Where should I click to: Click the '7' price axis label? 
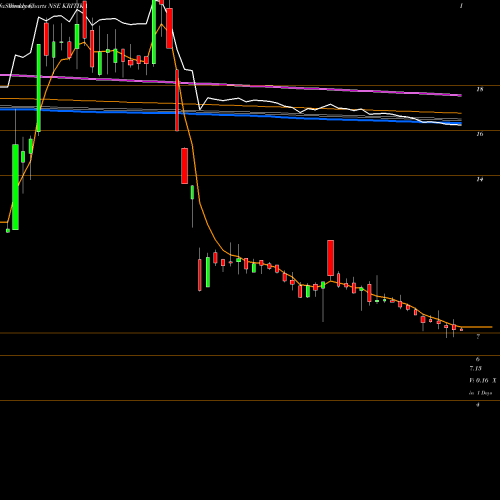click(478, 337)
